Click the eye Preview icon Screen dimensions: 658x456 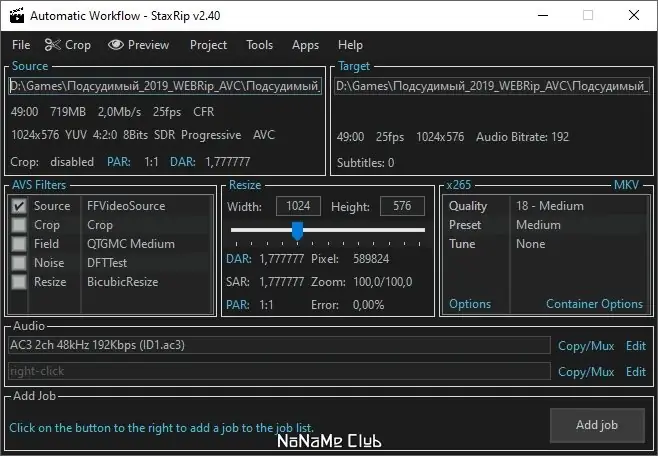click(116, 44)
